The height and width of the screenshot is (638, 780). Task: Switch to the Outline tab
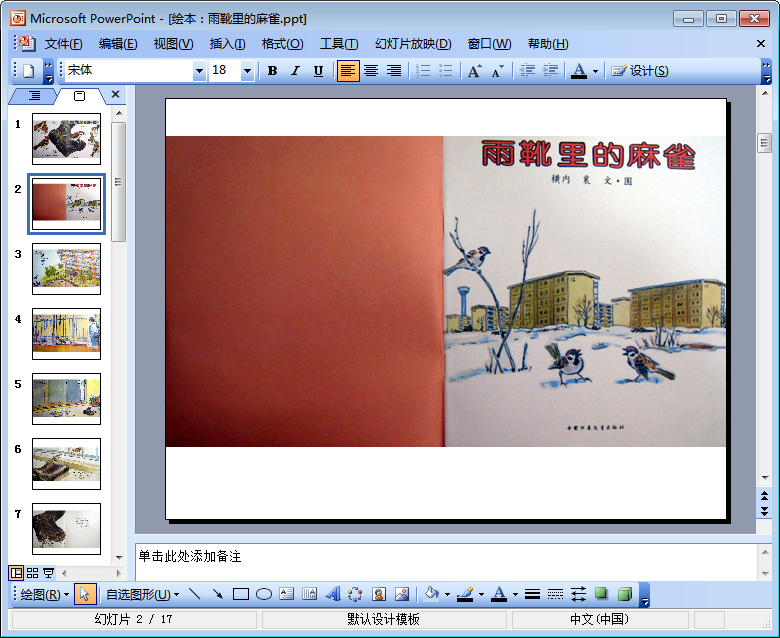point(34,95)
